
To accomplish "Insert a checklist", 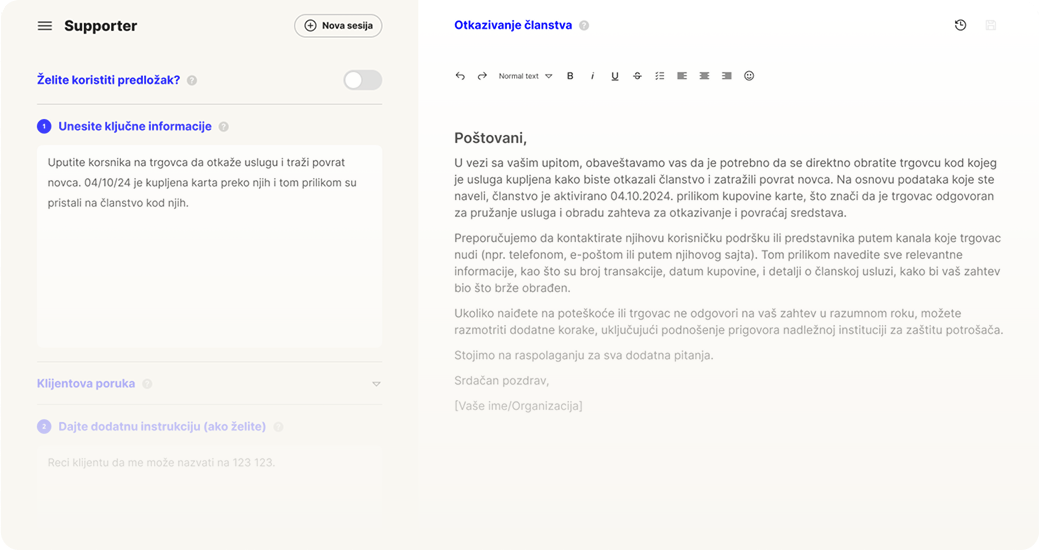I will click(659, 76).
